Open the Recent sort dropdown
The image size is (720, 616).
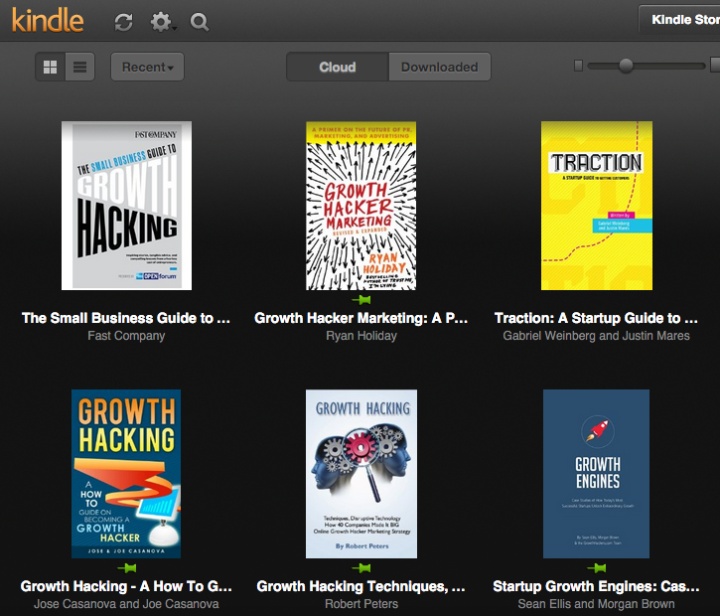(x=147, y=67)
